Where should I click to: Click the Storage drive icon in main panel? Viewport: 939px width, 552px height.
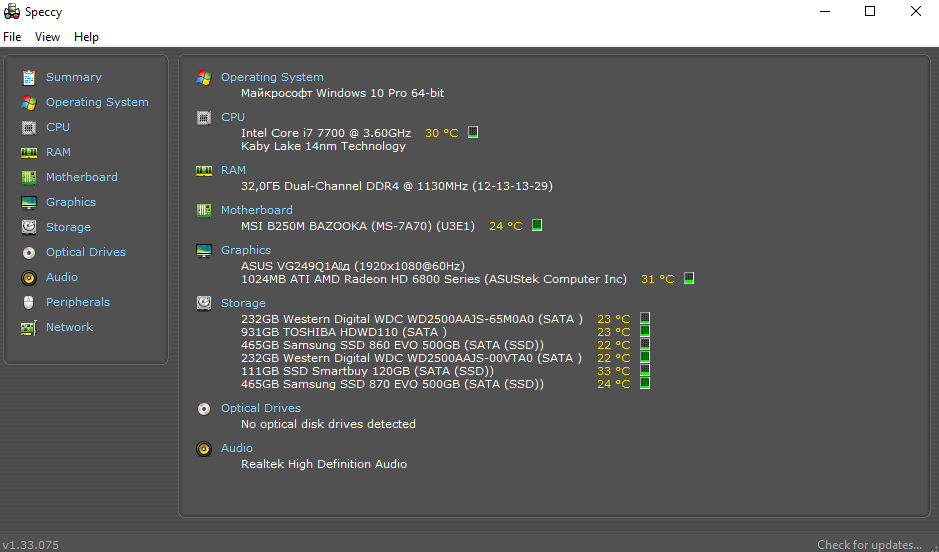coord(204,304)
